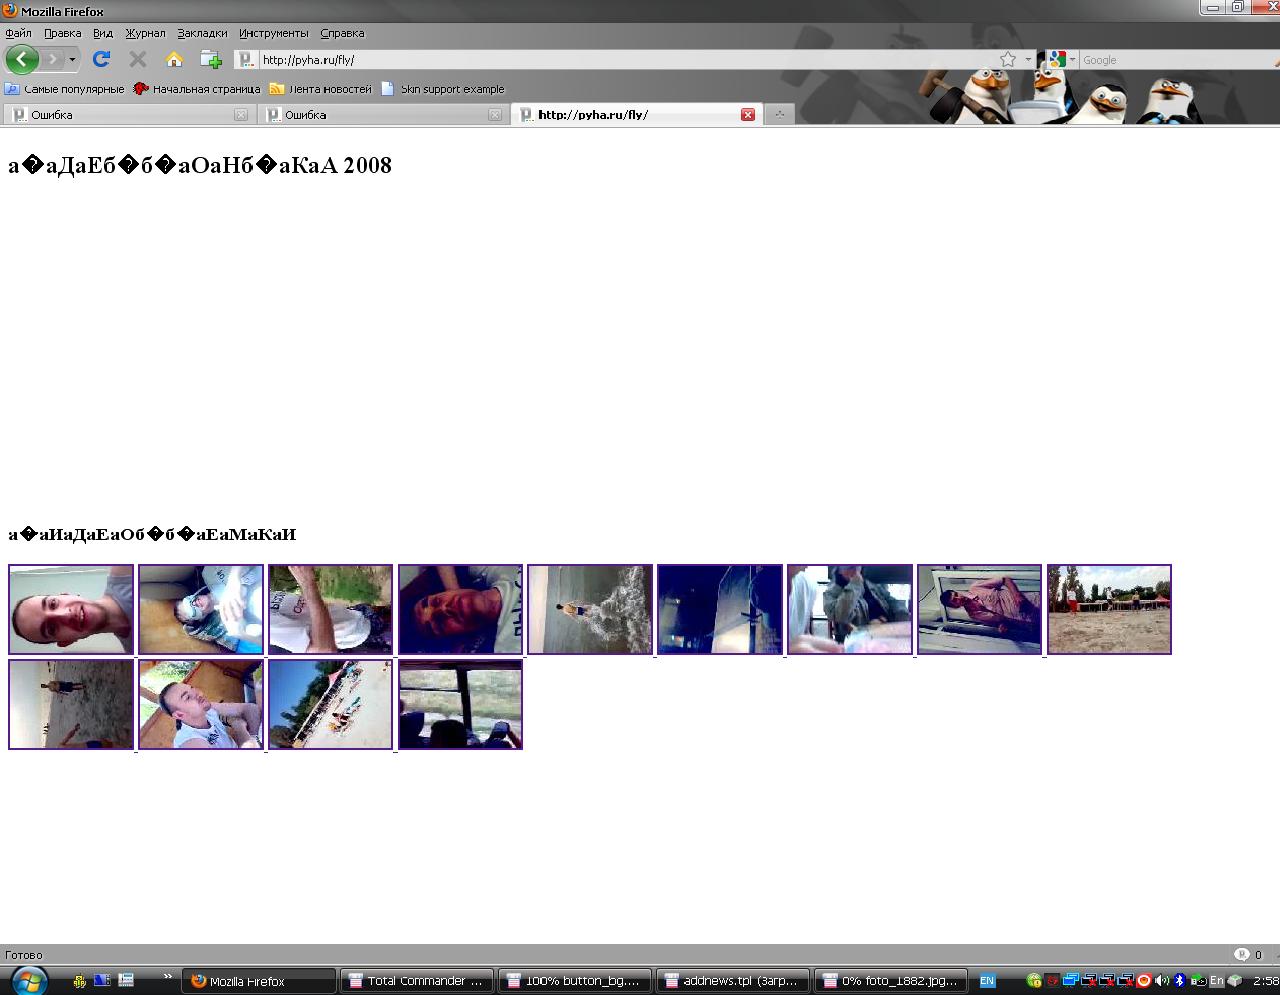1280x995 pixels.
Task: Click the new tab folder-plus toolbar icon
Action: (210, 59)
